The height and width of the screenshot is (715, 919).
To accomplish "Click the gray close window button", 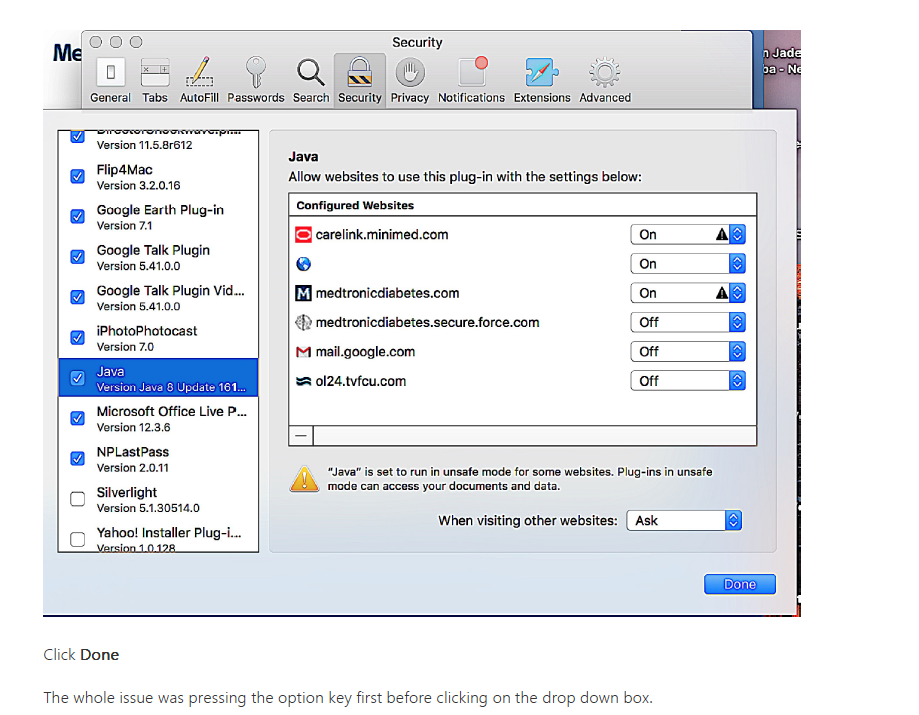I will (96, 42).
